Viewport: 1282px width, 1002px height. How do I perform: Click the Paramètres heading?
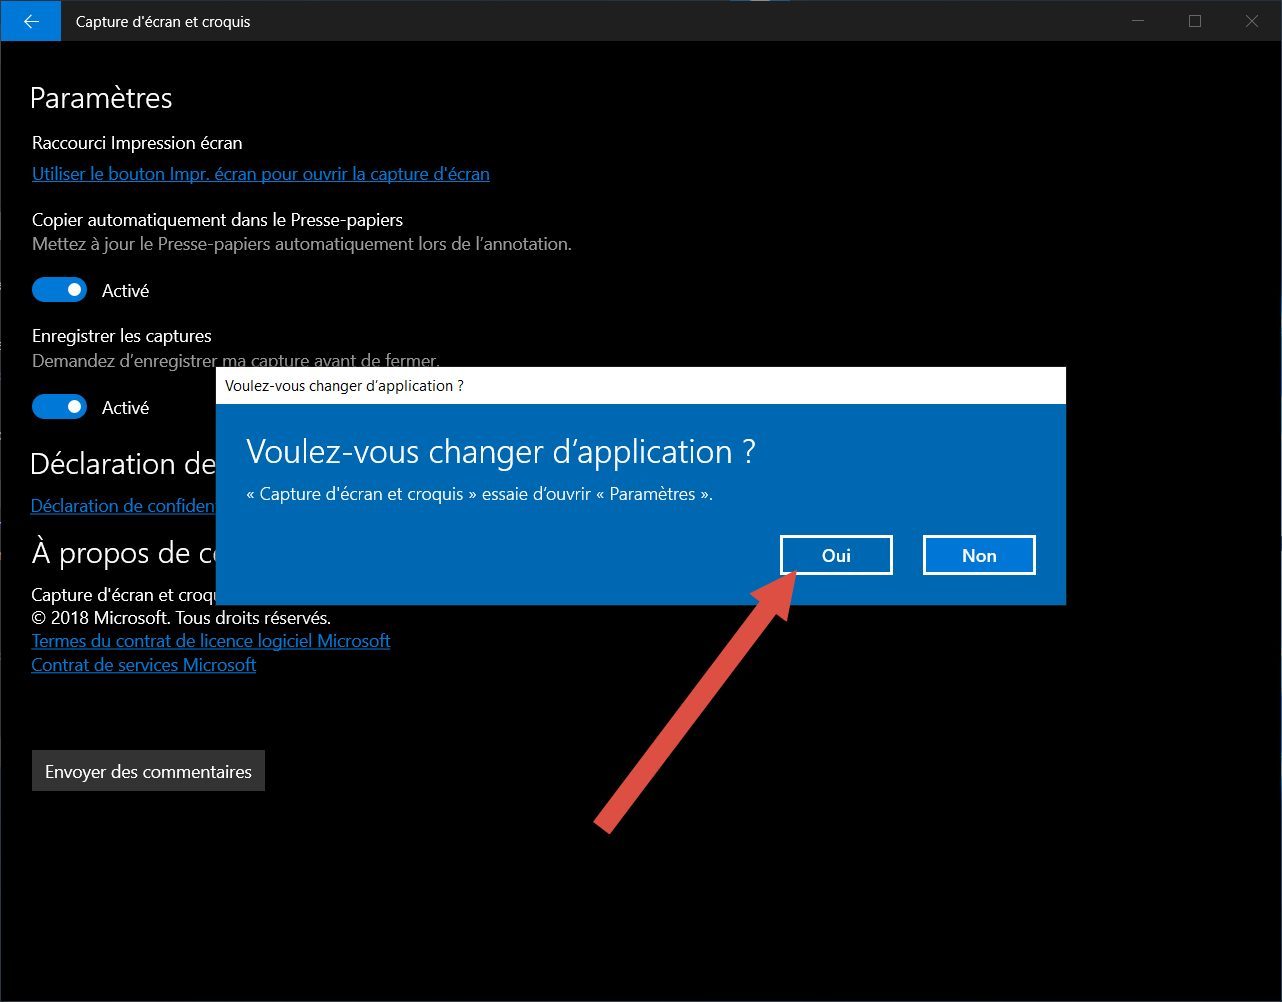[101, 98]
